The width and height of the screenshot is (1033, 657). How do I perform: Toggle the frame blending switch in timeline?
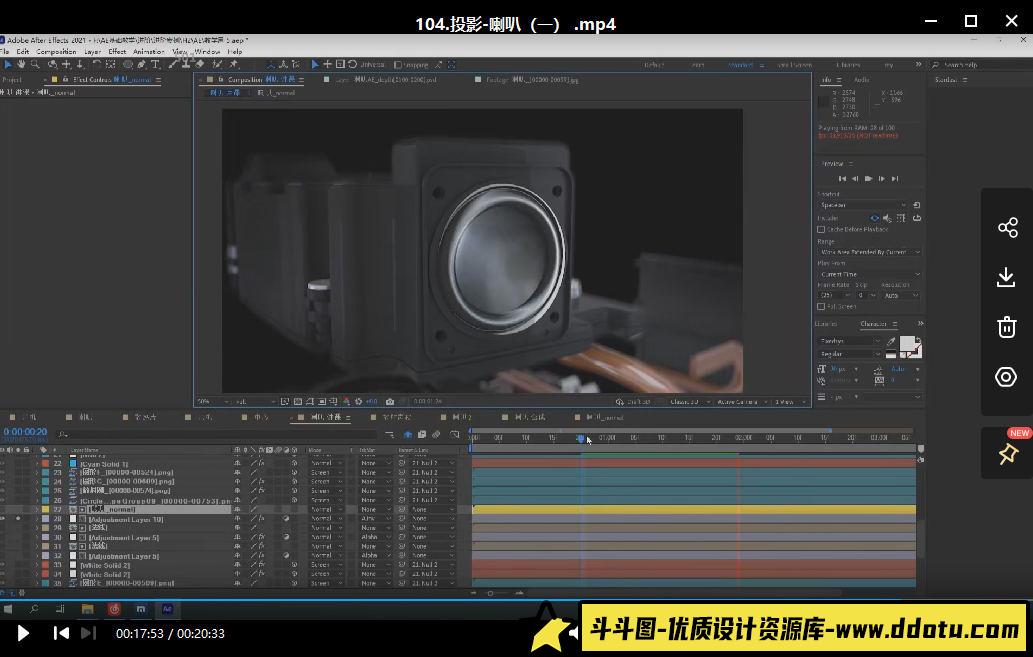click(x=422, y=434)
